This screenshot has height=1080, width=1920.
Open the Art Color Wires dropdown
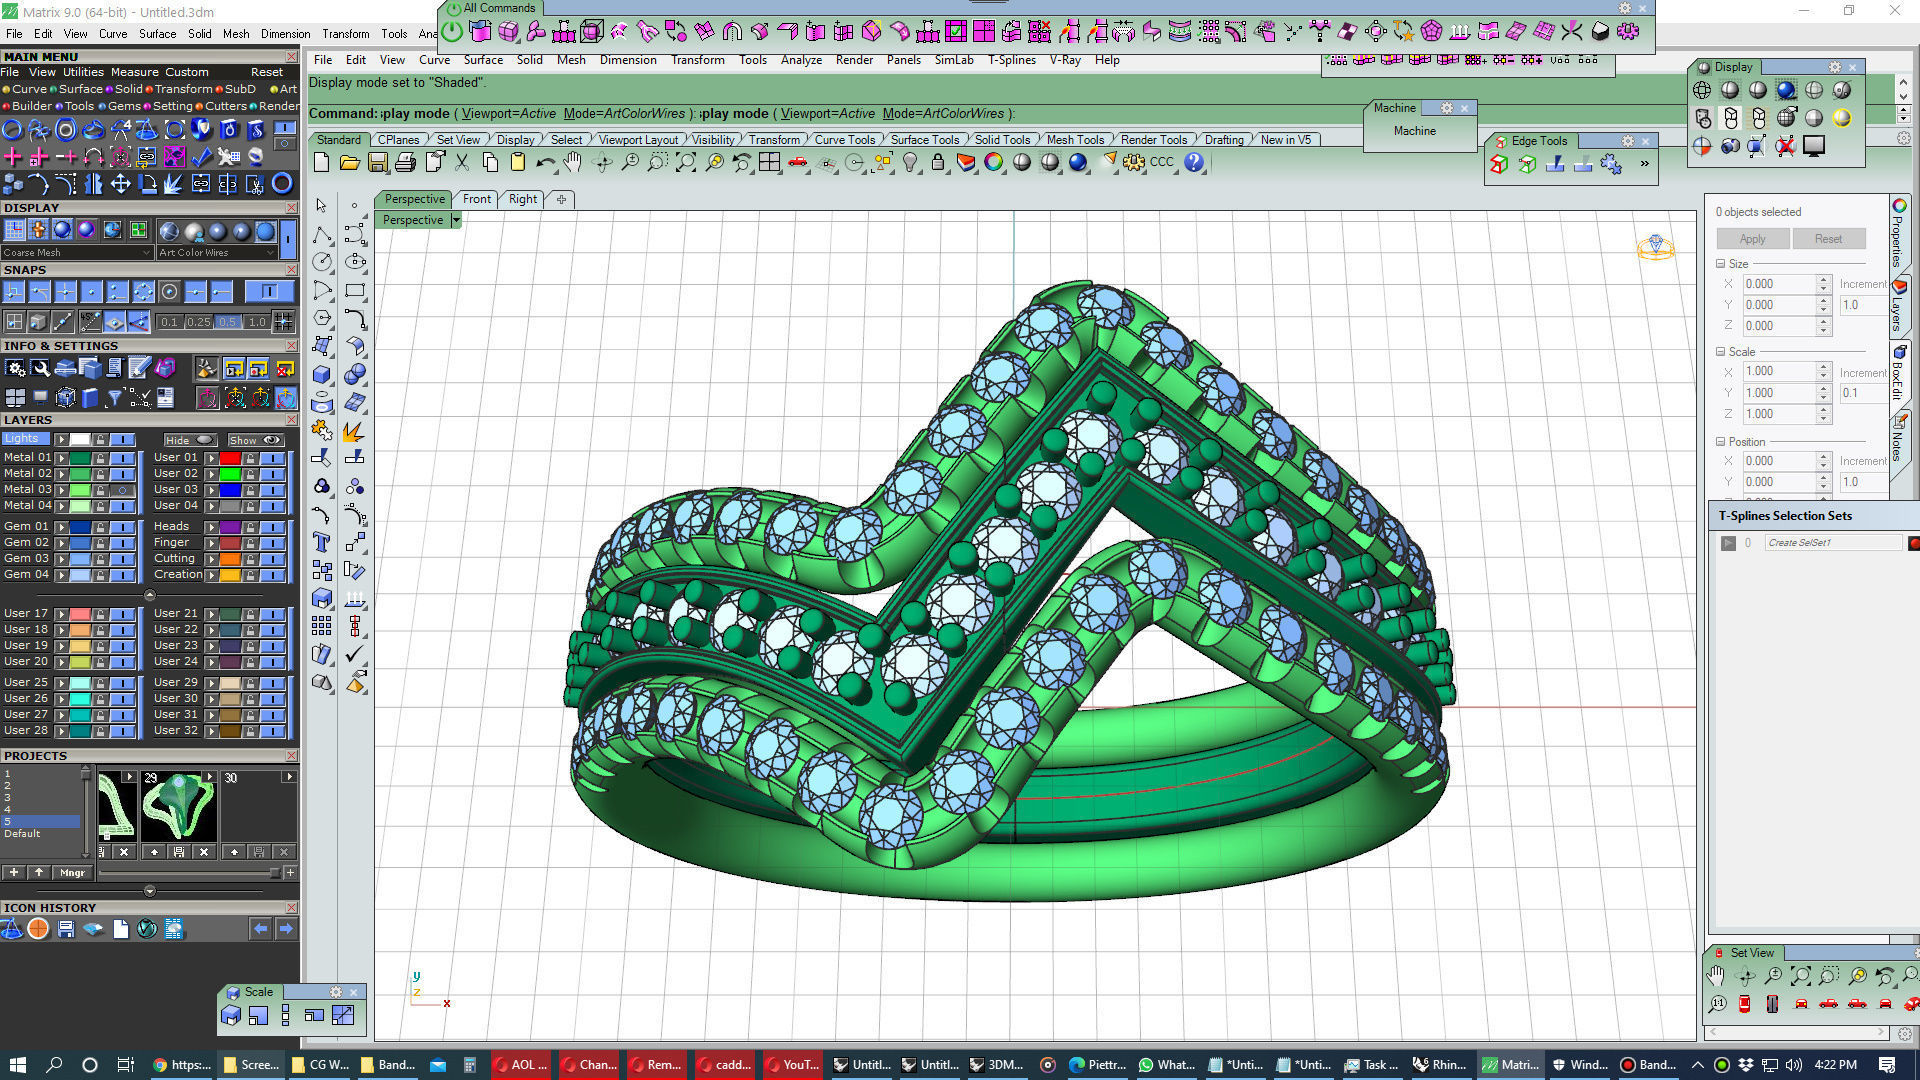tap(216, 253)
